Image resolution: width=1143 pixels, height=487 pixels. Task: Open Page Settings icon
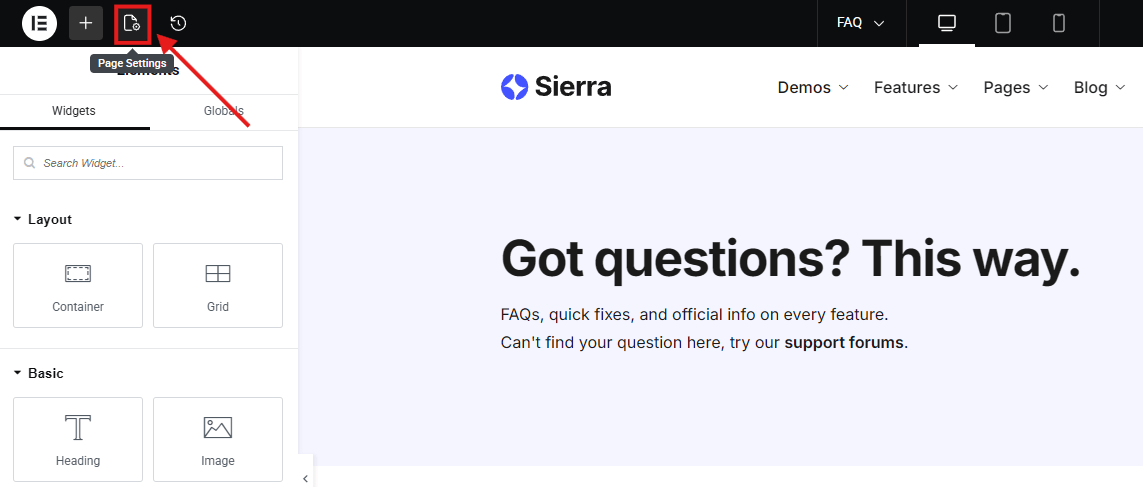132,23
